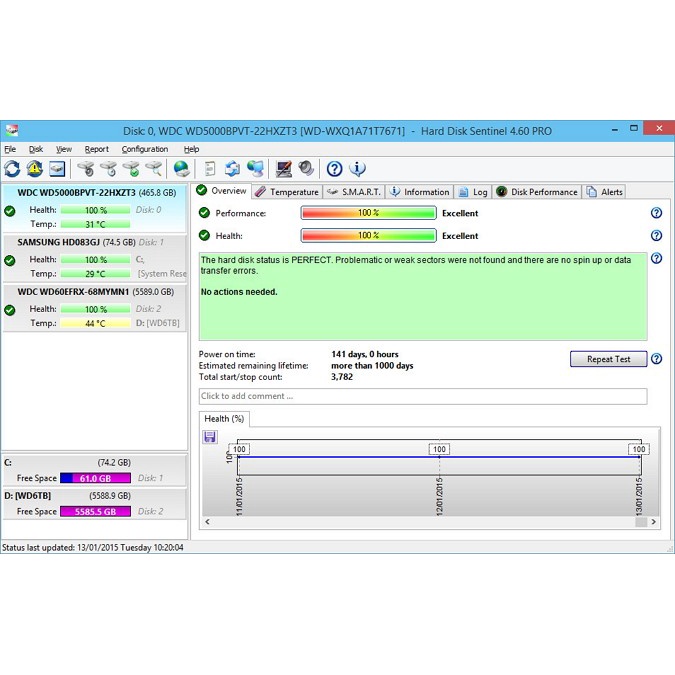
Task: Click the save floppy icon on Health graph
Action: coord(210,437)
